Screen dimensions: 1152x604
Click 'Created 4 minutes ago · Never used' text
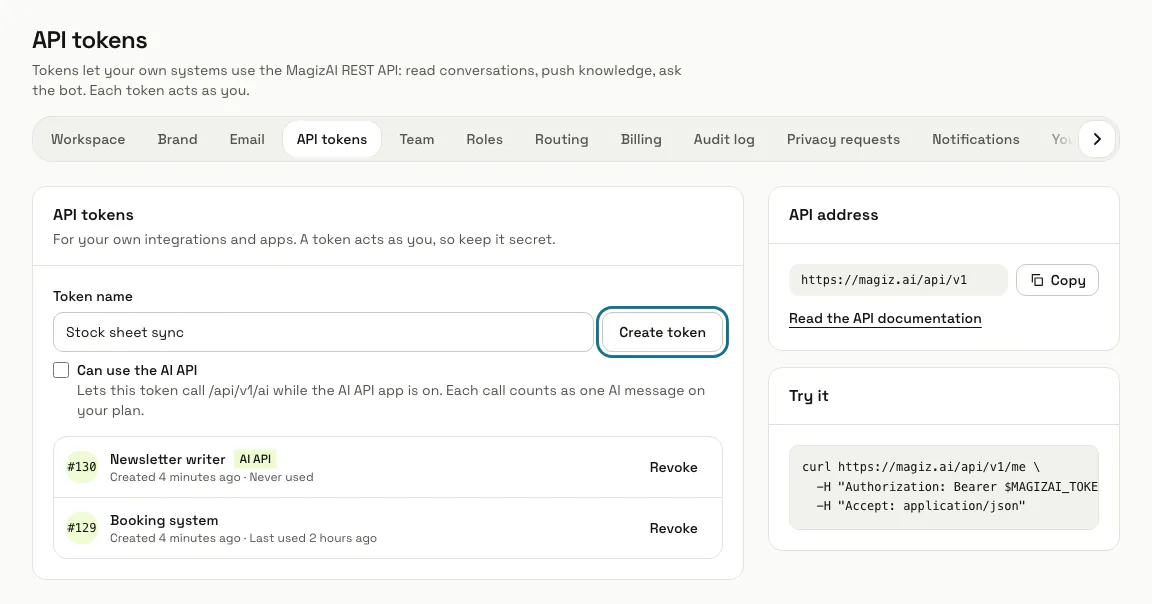[212, 477]
